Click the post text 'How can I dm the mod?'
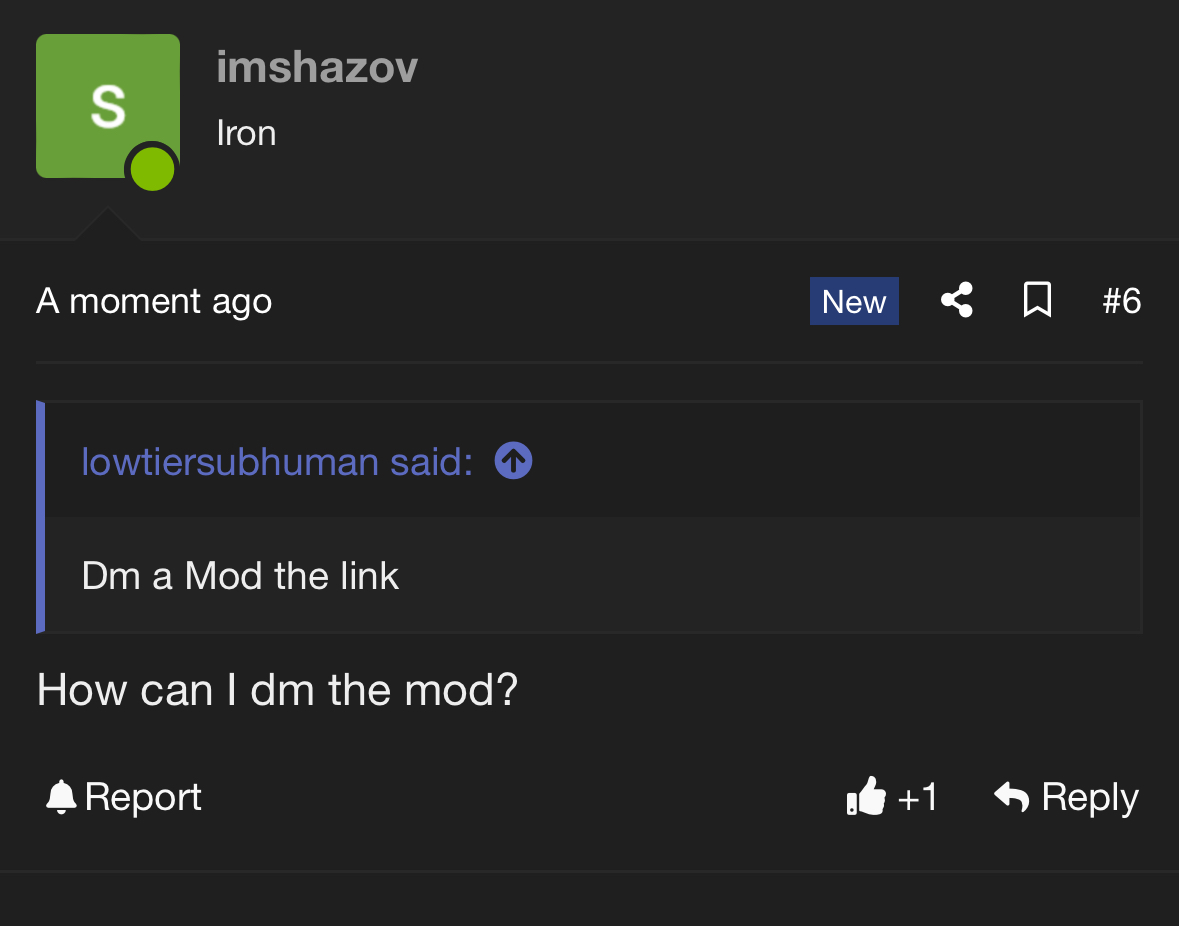 (277, 690)
